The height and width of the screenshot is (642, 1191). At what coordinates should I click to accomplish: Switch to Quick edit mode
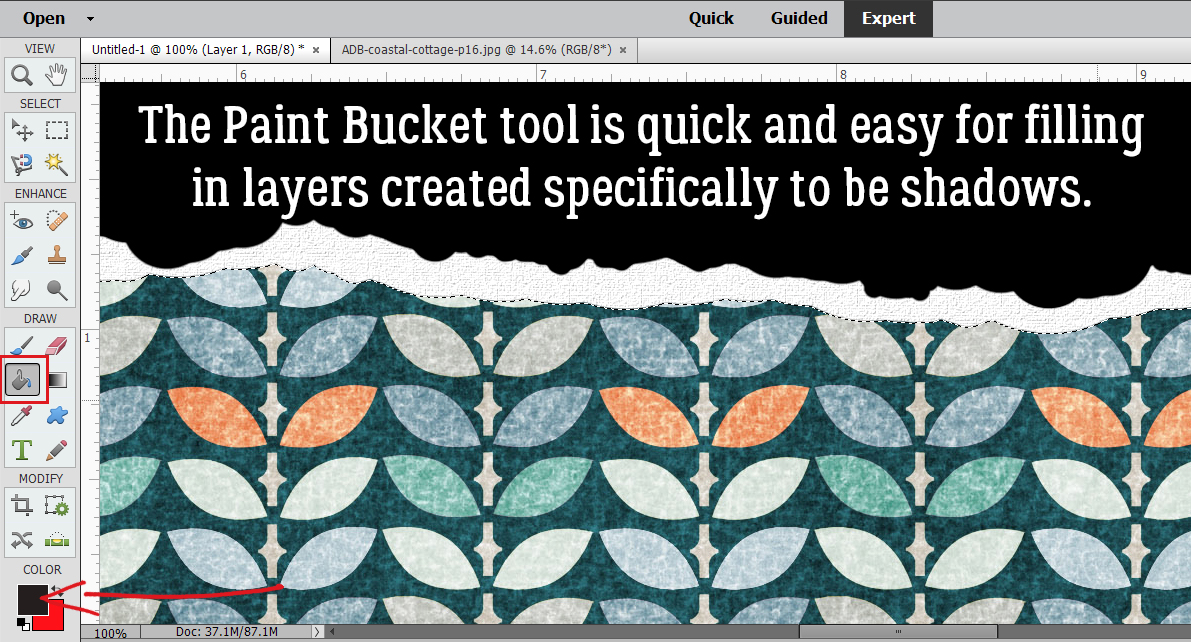coord(711,18)
